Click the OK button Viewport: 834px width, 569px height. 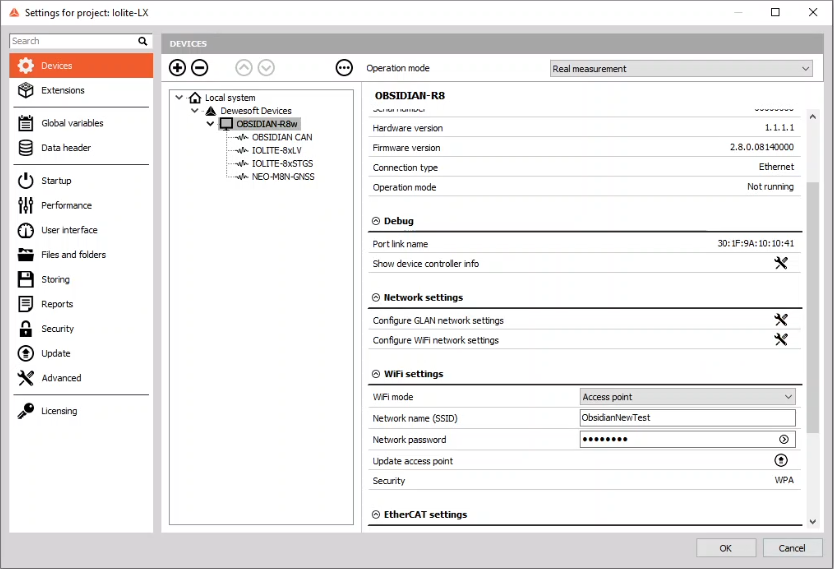pyautogui.click(x=725, y=548)
